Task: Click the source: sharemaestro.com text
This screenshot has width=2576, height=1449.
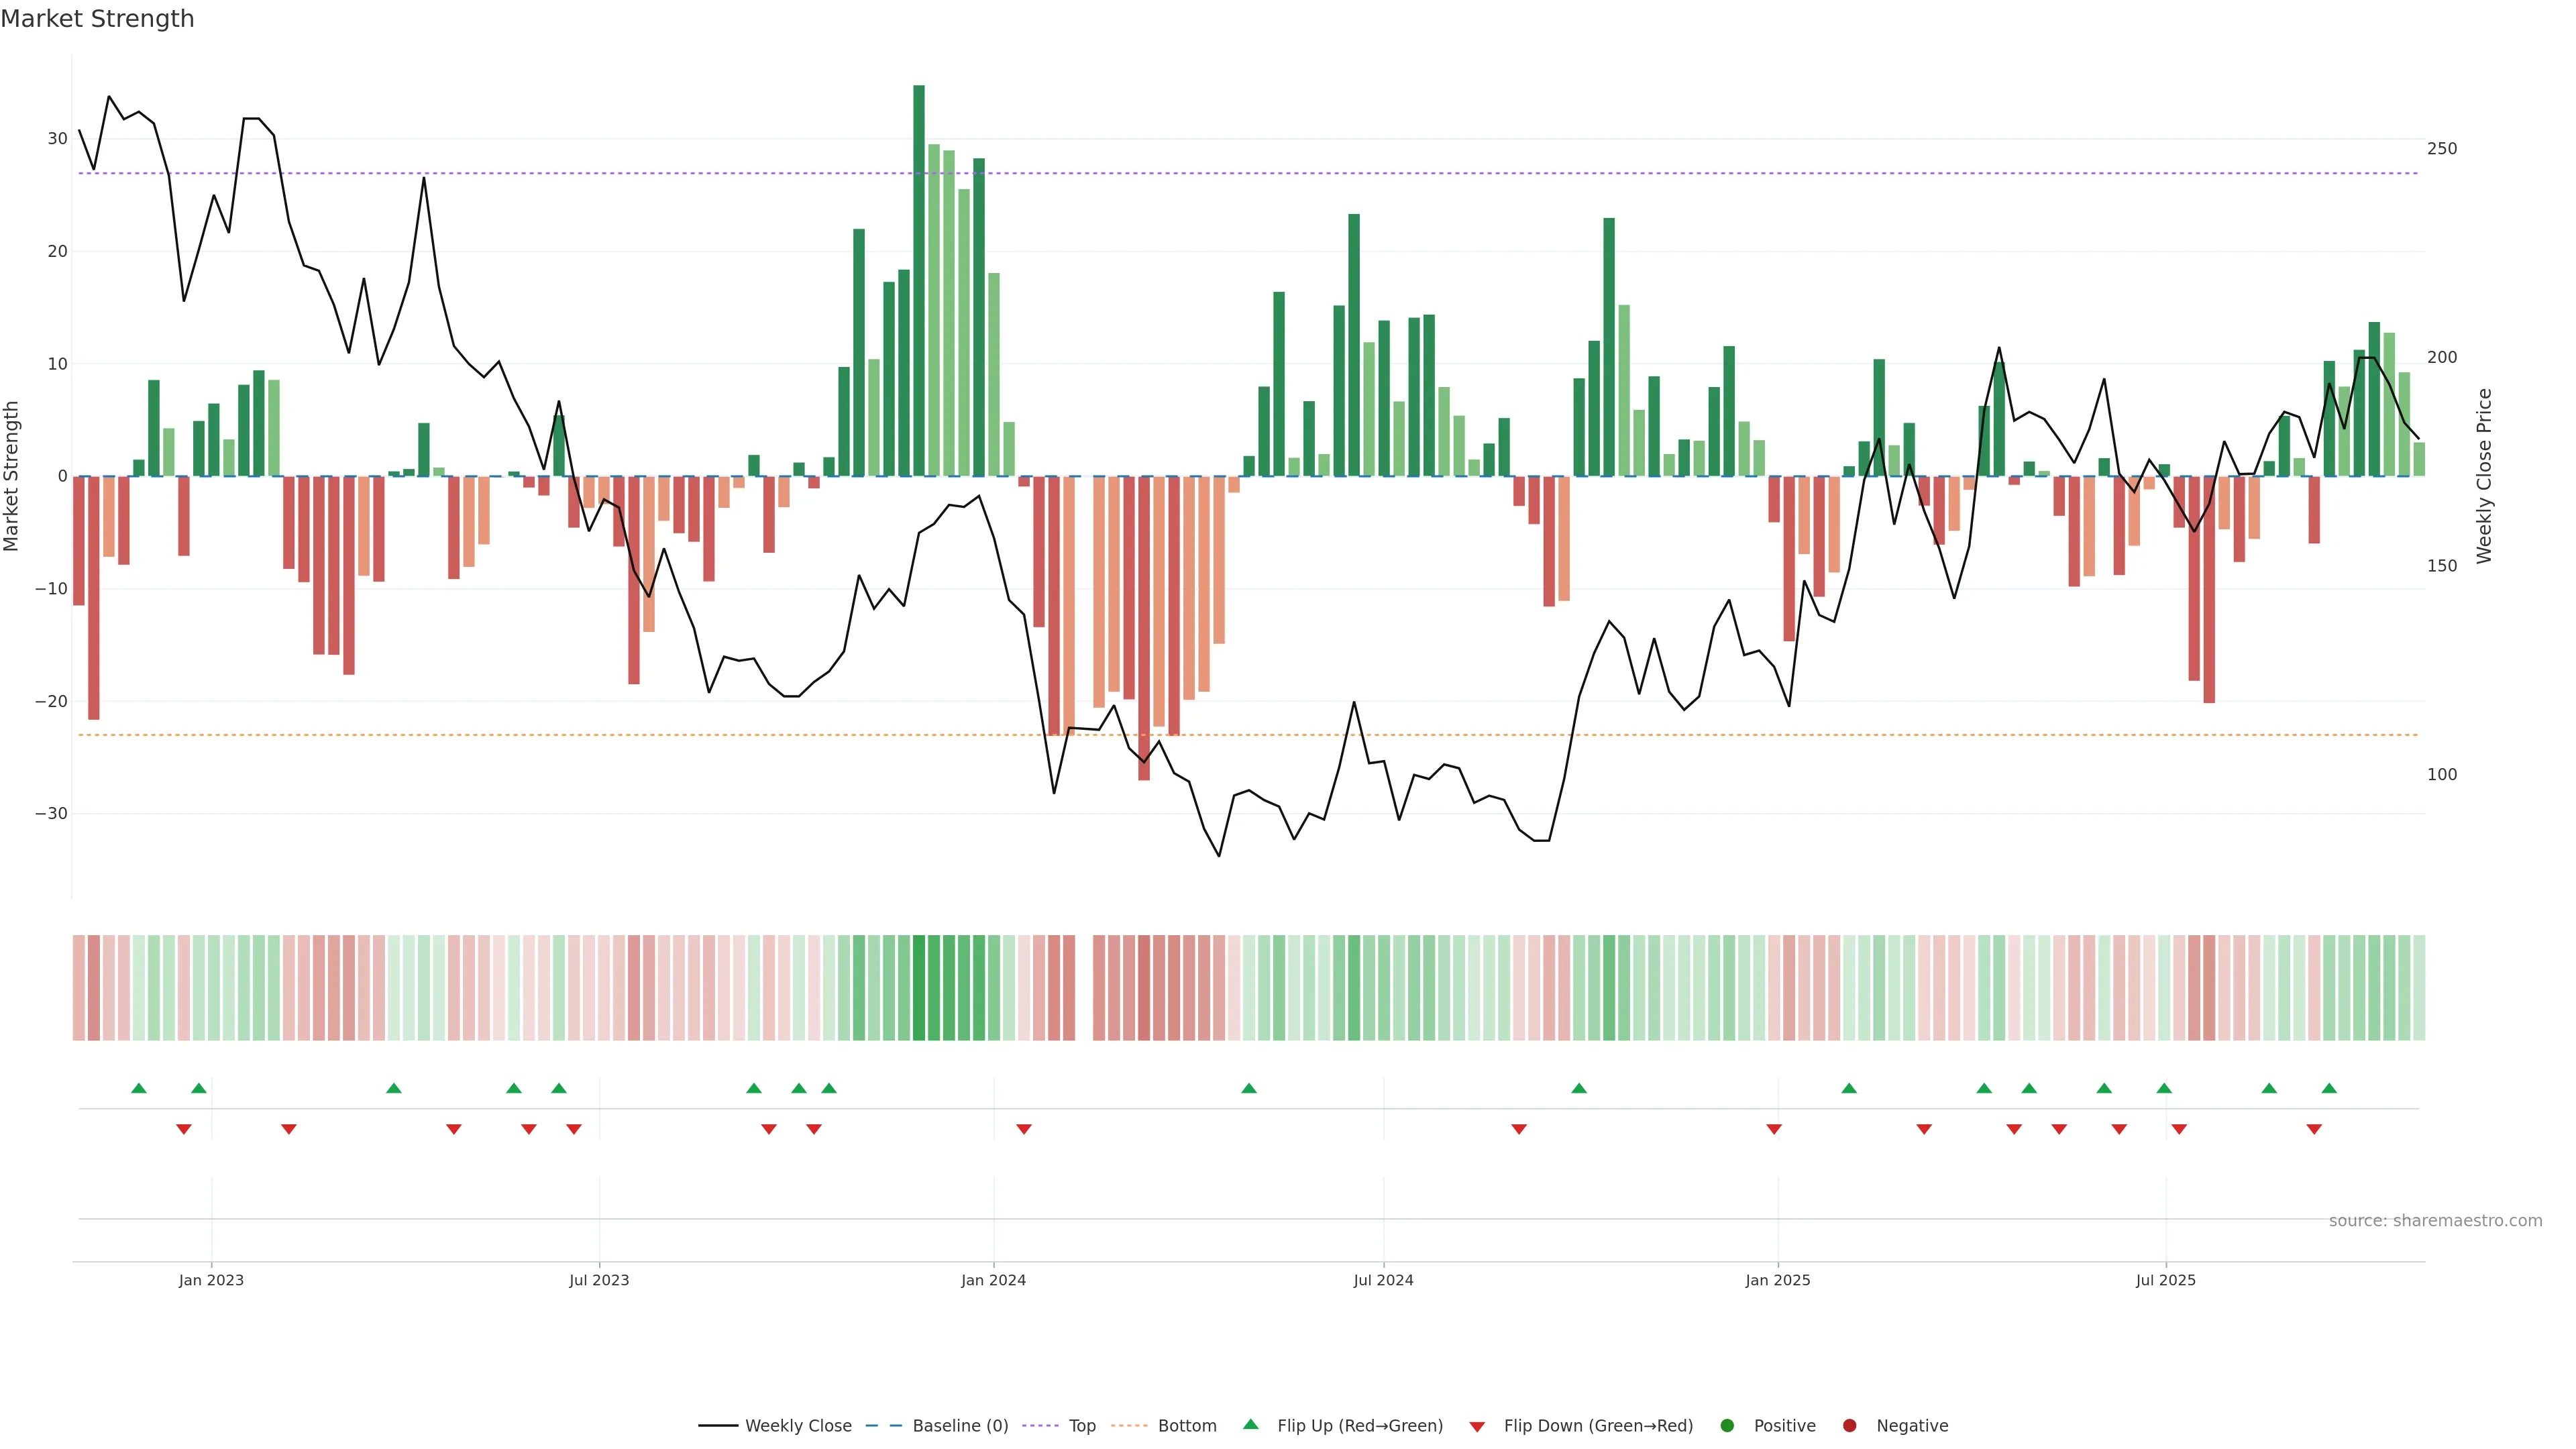Action: (2435, 1221)
